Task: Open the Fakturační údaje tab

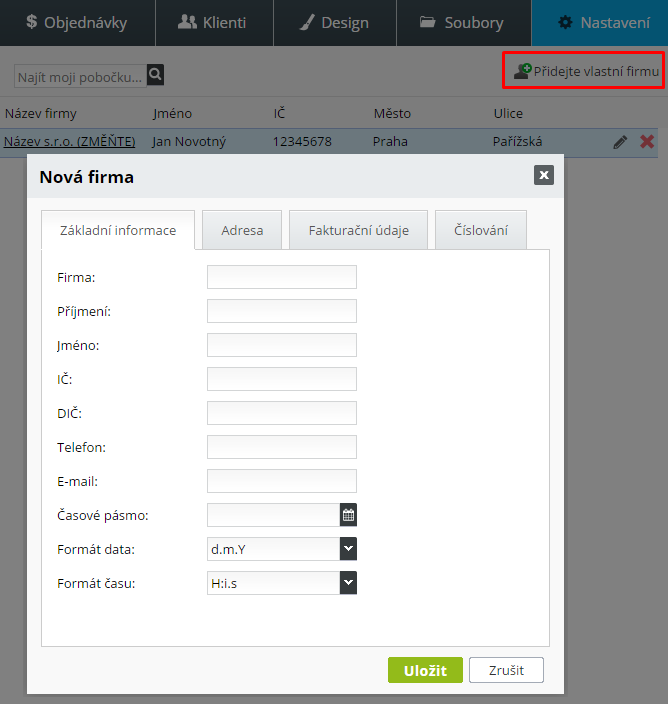Action: coord(359,230)
